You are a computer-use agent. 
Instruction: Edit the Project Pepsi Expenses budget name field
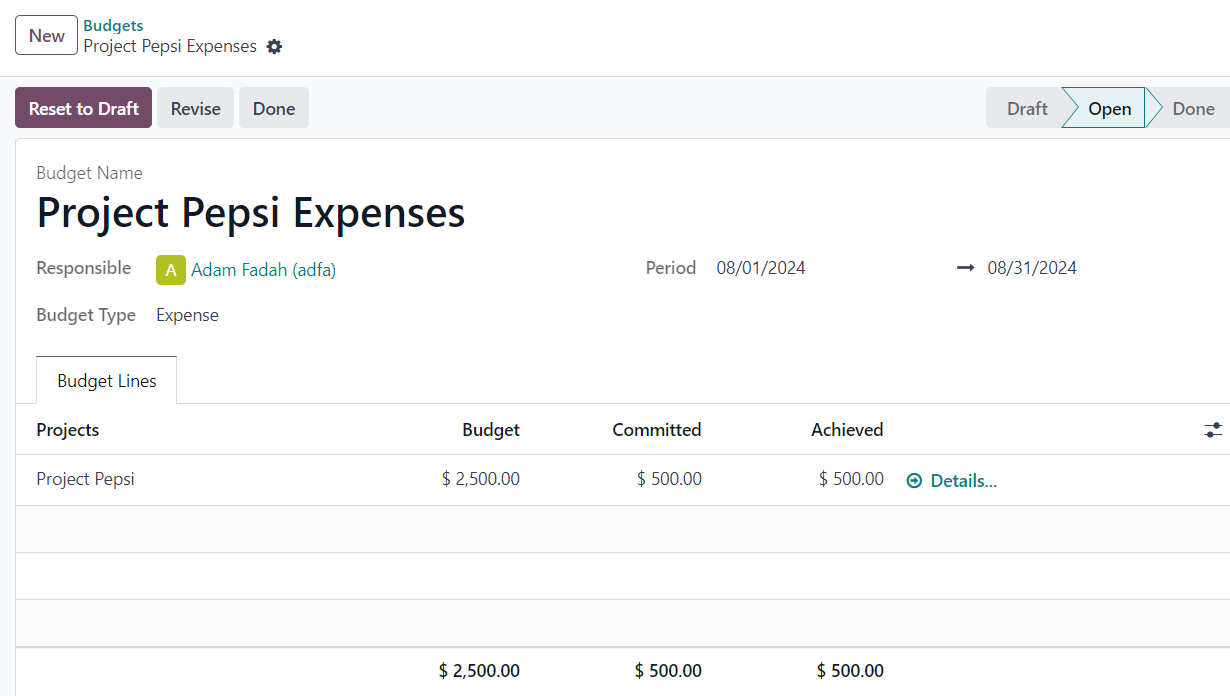(x=251, y=213)
